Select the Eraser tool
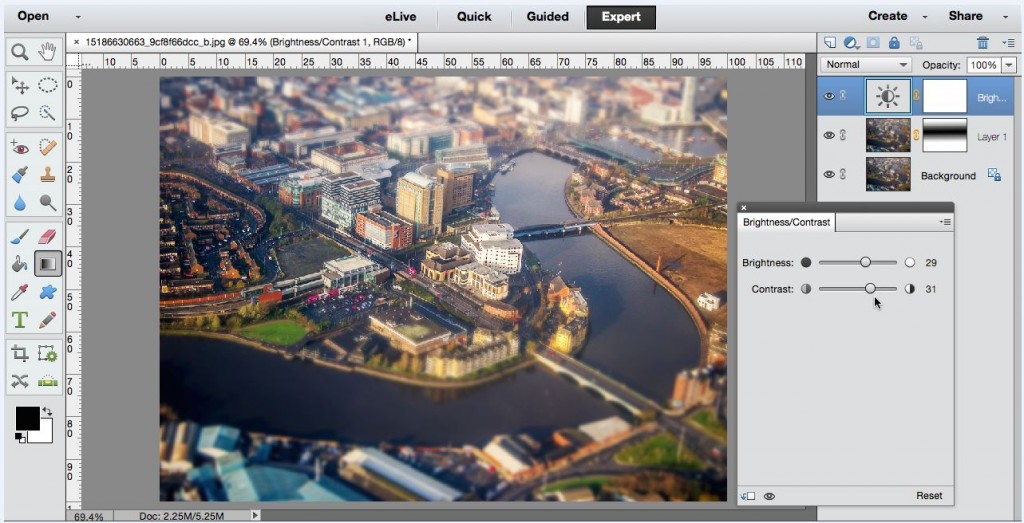Viewport: 1024px width, 523px height. pos(47,236)
